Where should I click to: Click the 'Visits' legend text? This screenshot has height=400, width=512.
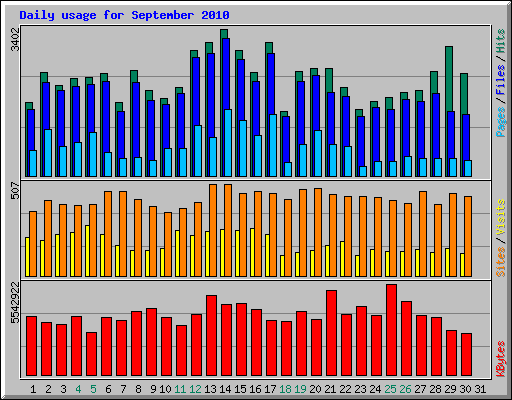[500, 218]
